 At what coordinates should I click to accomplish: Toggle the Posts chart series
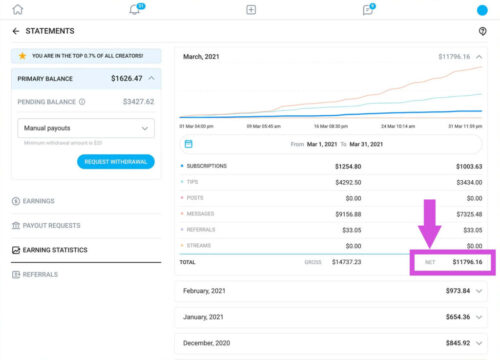pyautogui.click(x=192, y=198)
